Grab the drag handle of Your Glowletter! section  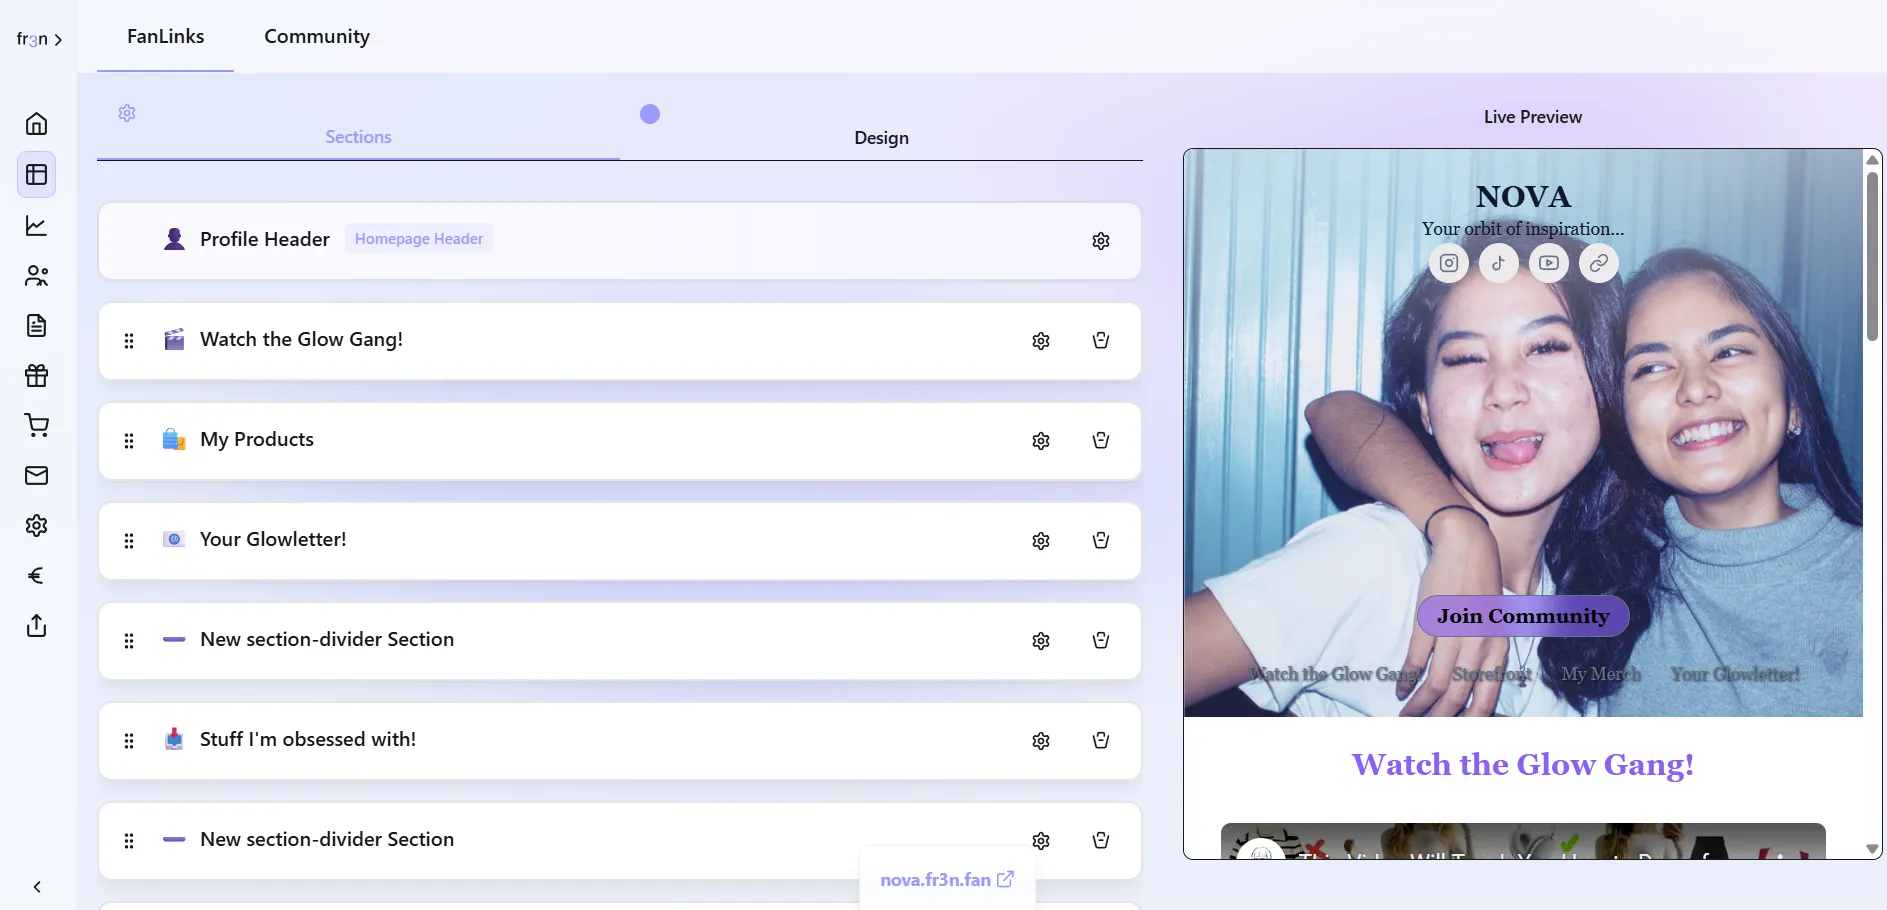128,541
